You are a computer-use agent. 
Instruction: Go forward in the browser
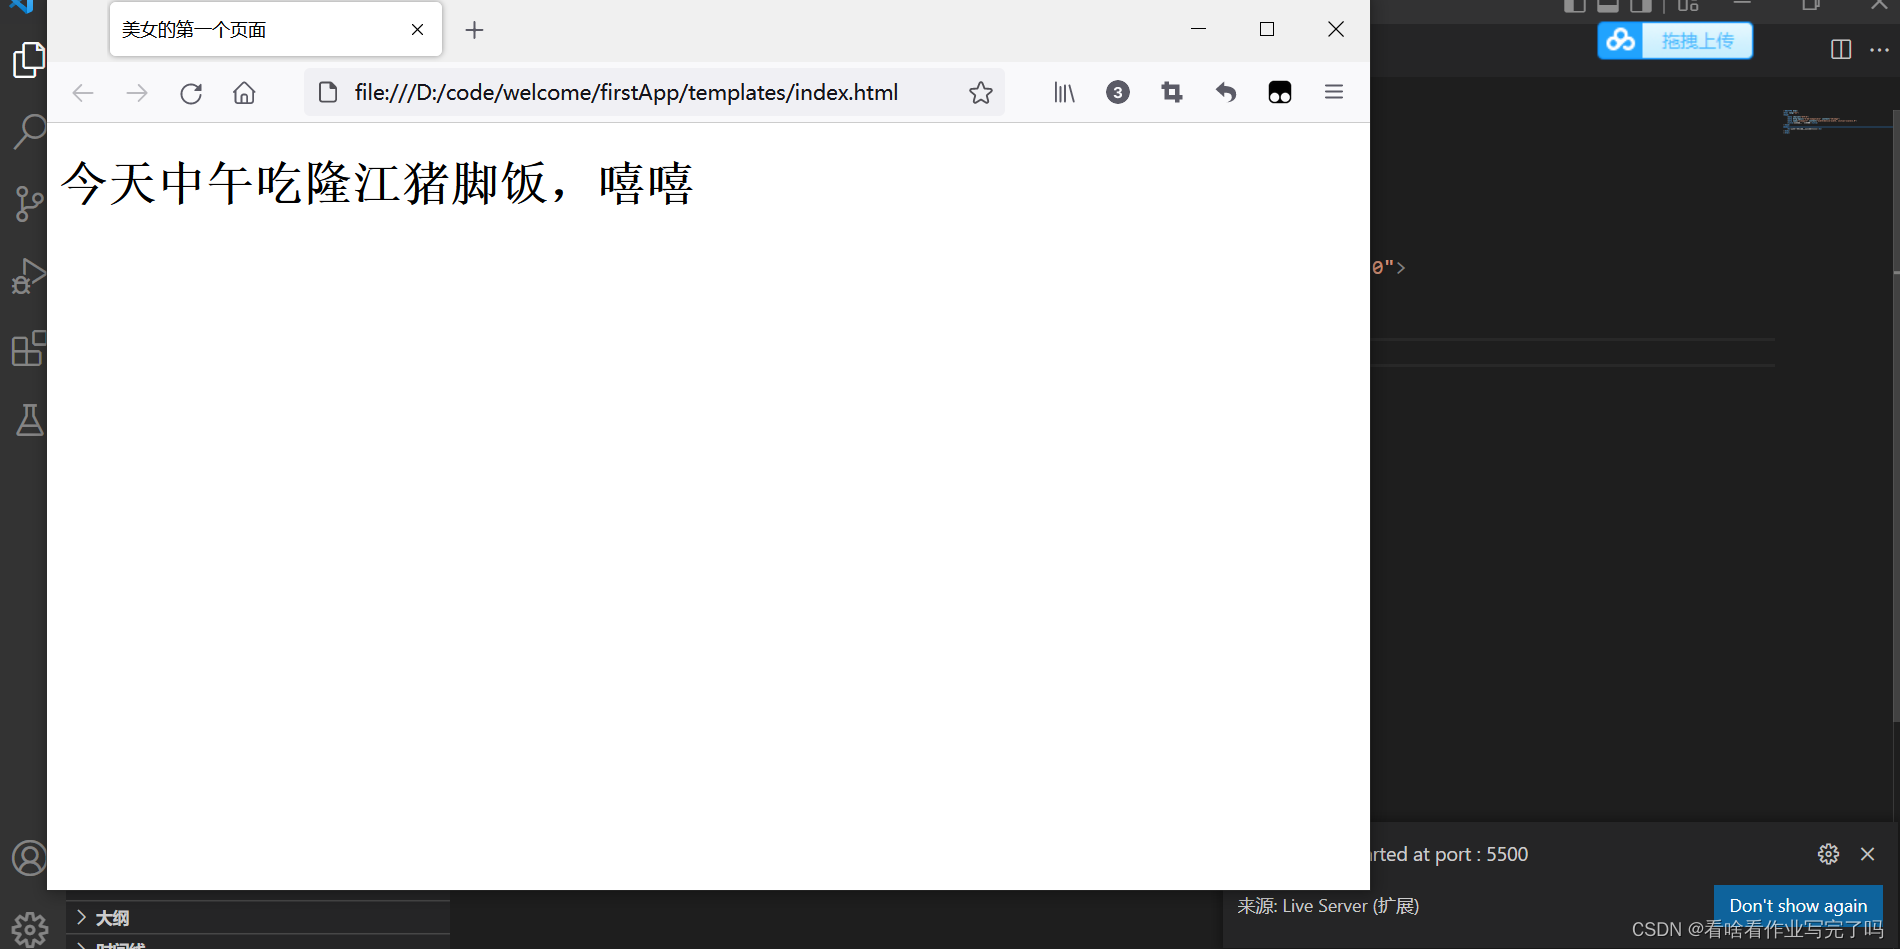click(137, 93)
